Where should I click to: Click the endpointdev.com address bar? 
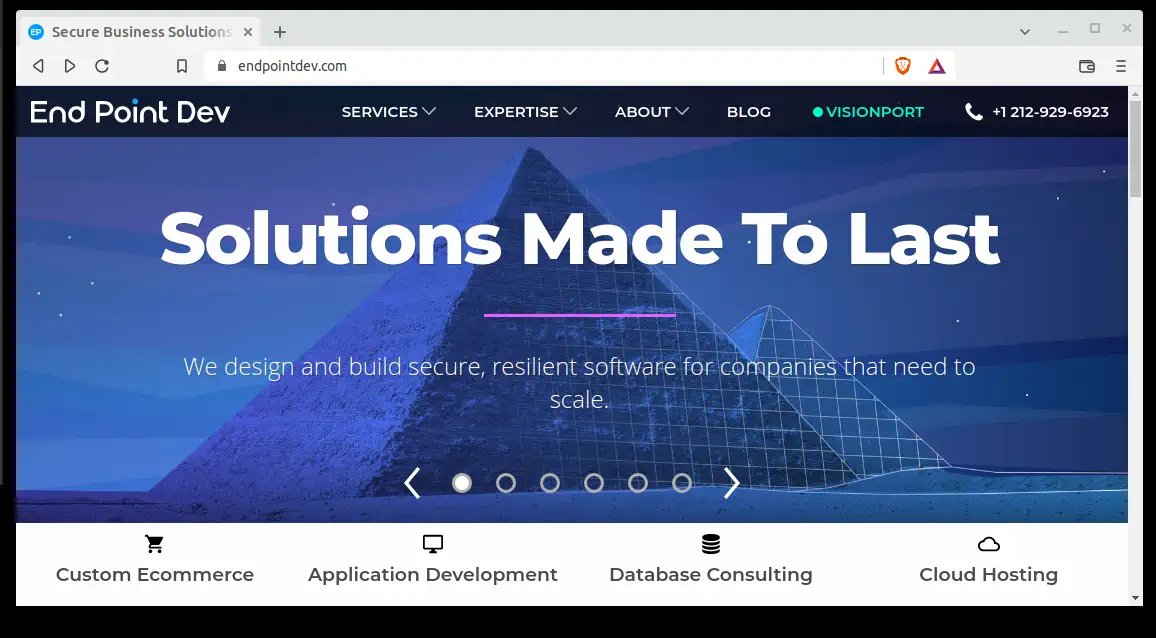[543, 66]
